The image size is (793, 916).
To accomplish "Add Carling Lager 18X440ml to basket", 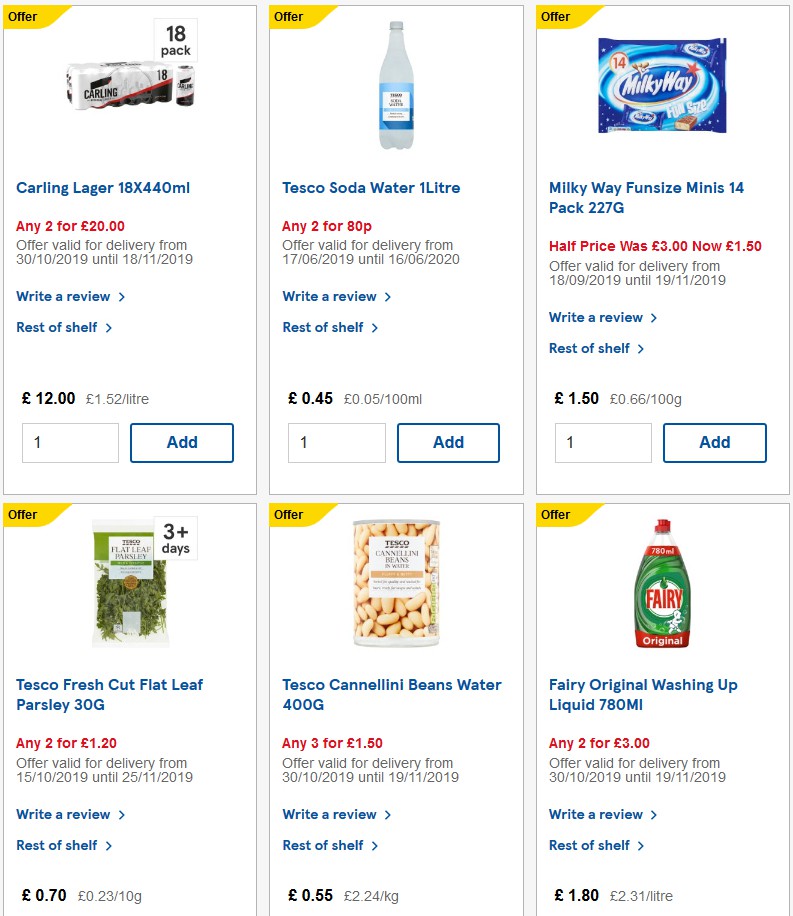I will coord(181,442).
